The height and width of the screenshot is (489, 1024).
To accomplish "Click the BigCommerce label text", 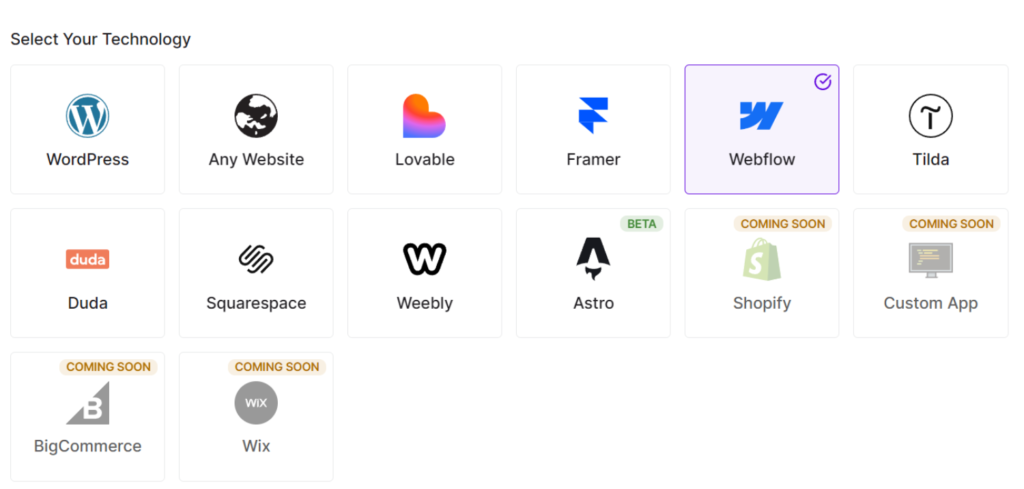I will 88,446.
